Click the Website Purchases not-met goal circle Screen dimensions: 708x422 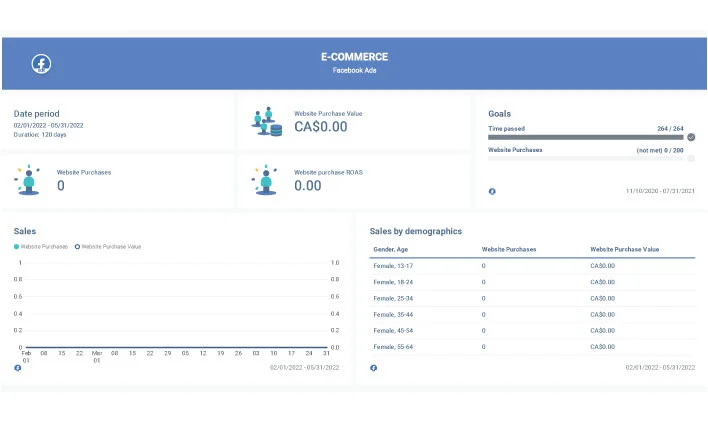[690, 158]
